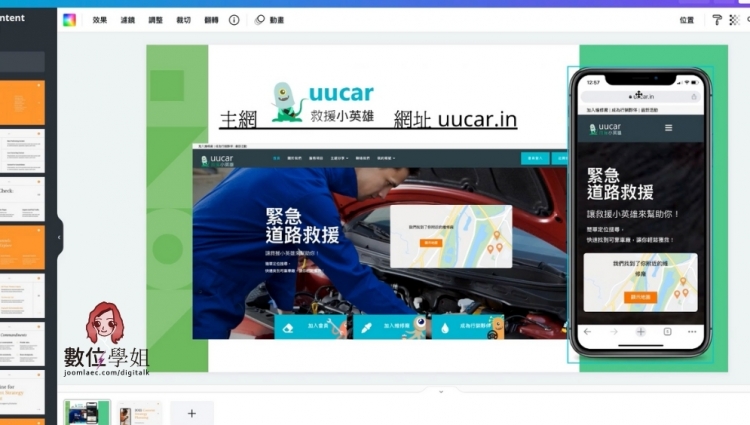The height and width of the screenshot is (425, 750).
Task: Select the first orange template thumbnail
Action: point(22,102)
